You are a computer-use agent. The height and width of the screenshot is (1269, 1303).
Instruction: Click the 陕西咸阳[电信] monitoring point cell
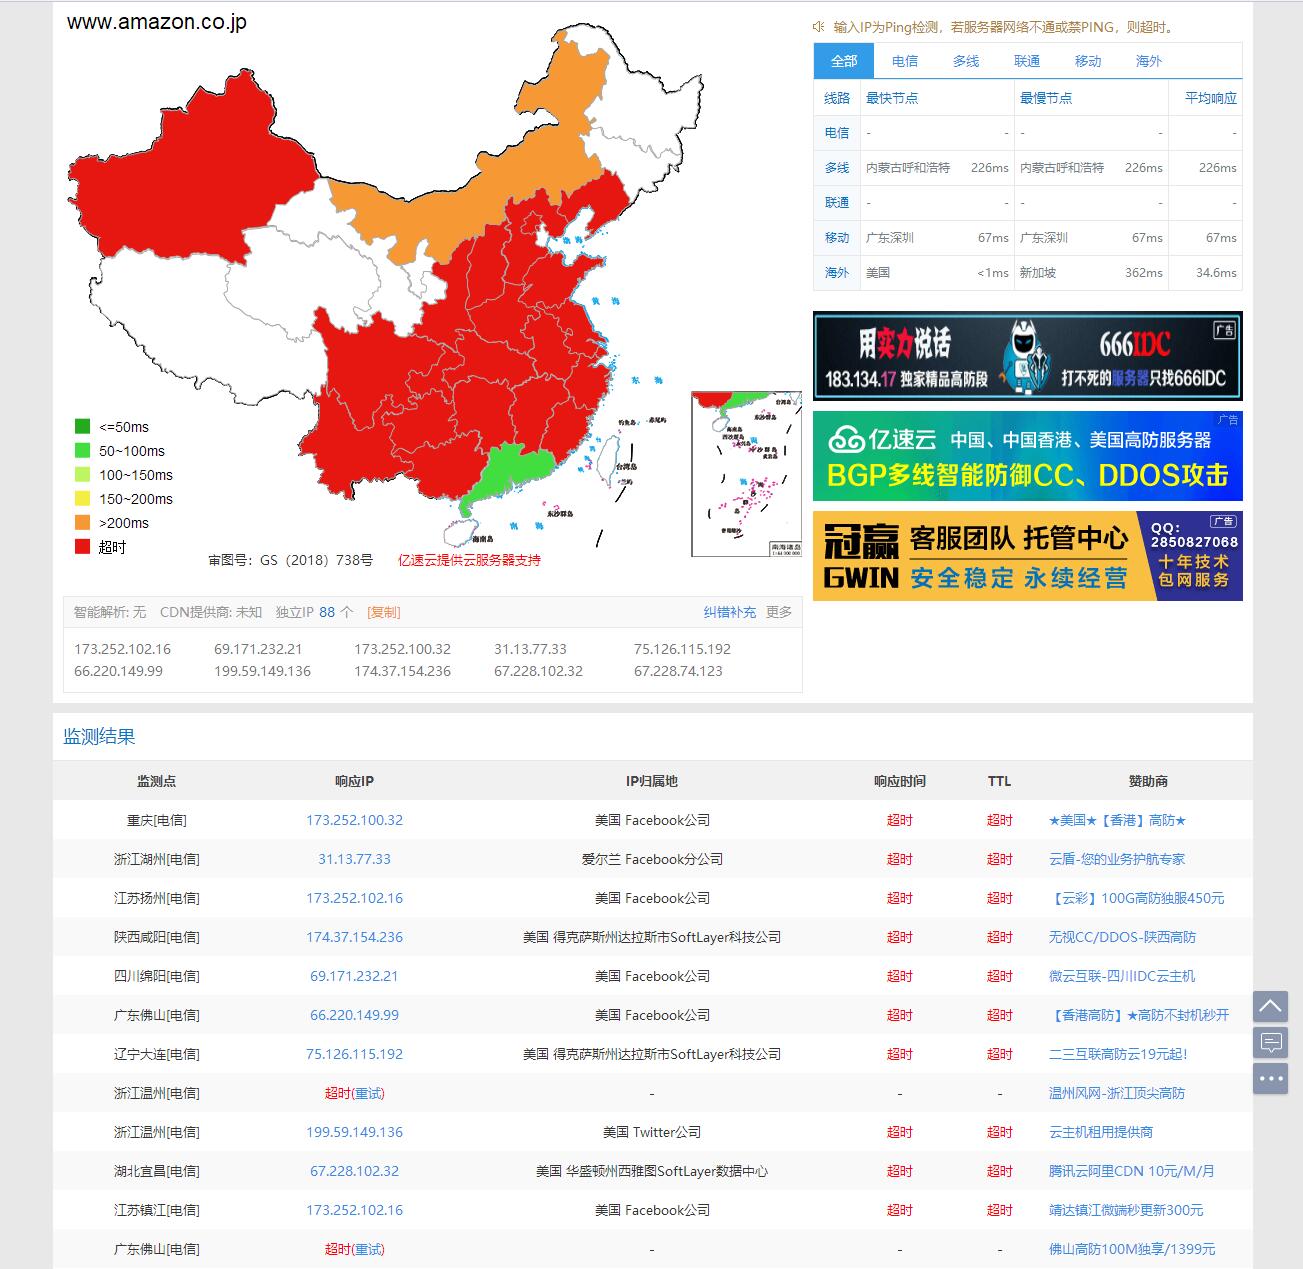point(156,937)
